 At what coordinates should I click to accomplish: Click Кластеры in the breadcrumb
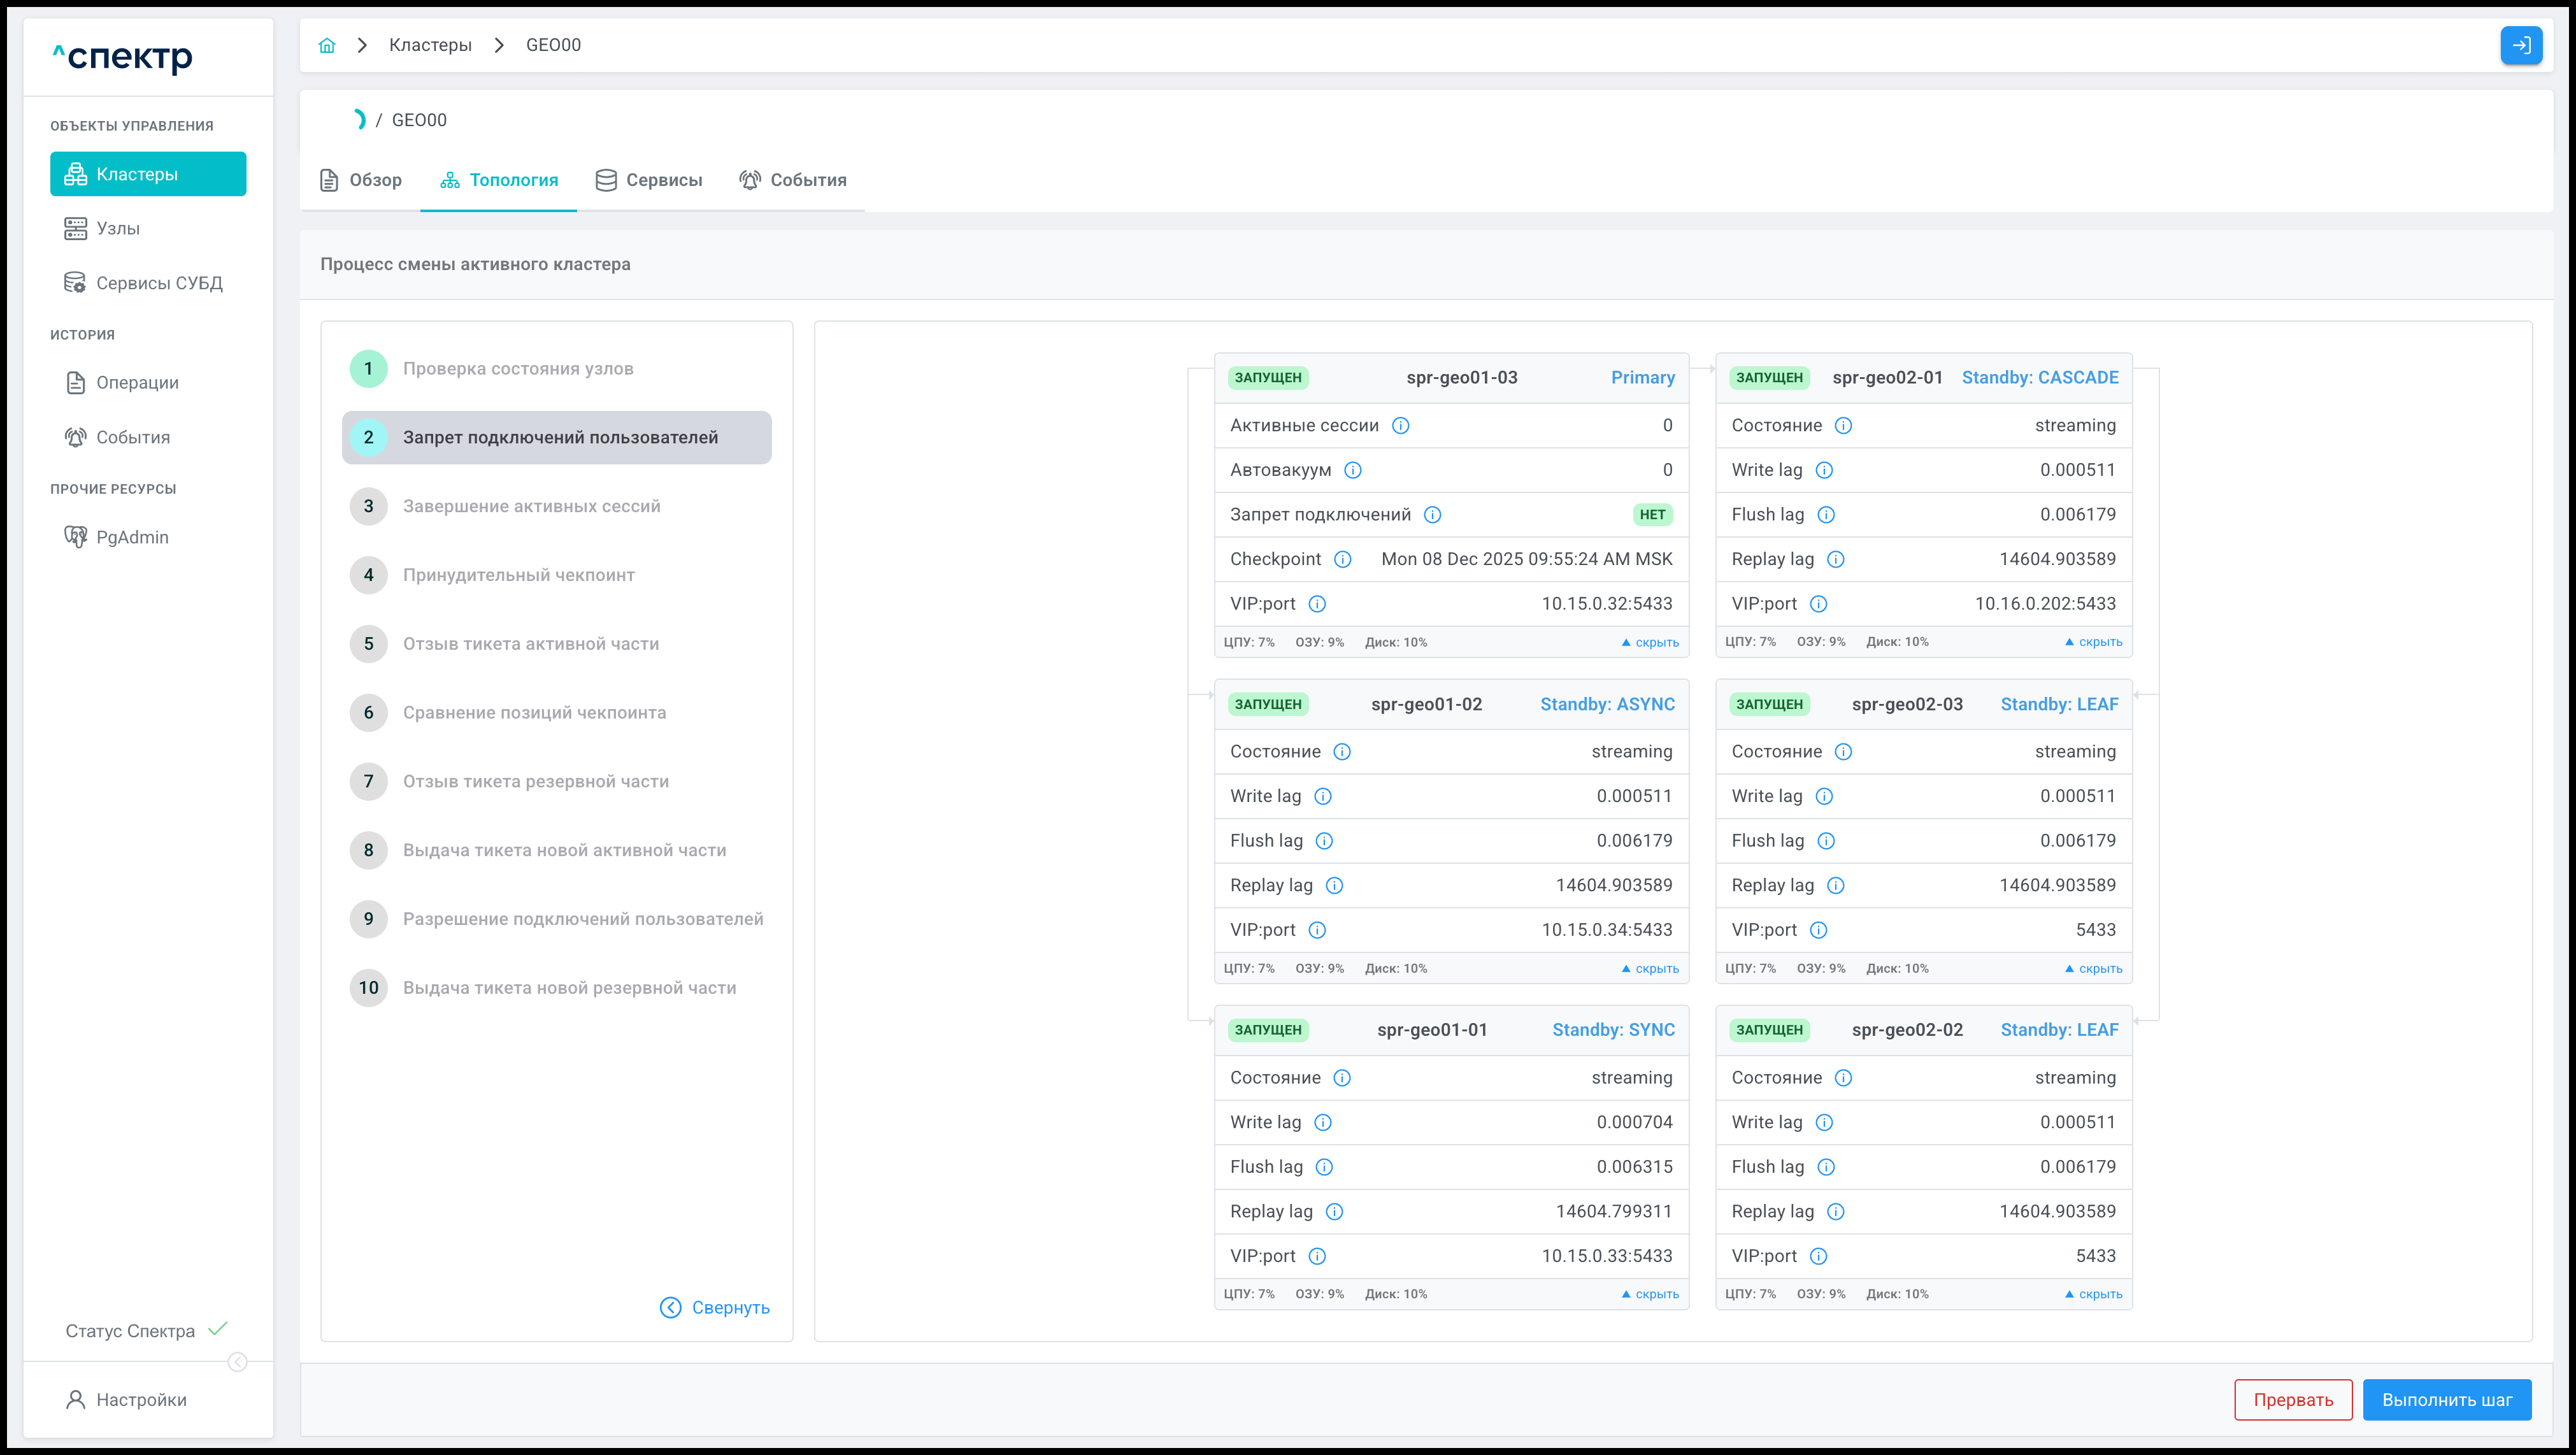(x=430, y=45)
